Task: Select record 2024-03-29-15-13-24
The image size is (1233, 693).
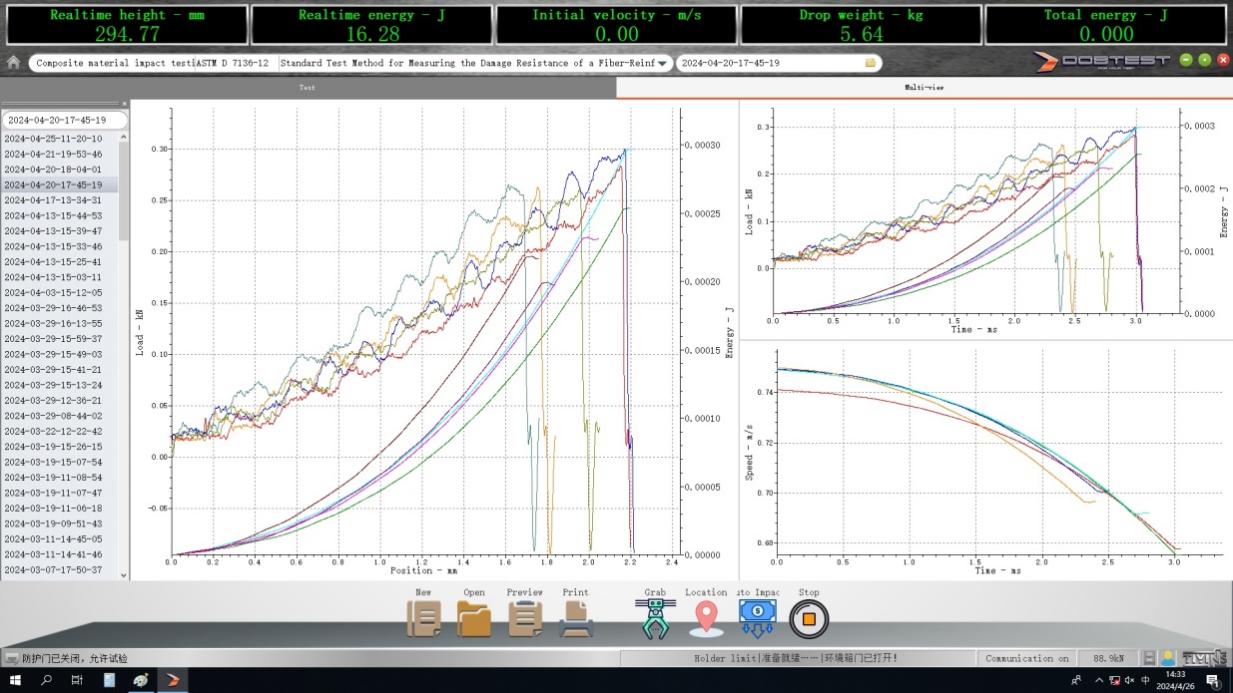Action: (x=60, y=385)
